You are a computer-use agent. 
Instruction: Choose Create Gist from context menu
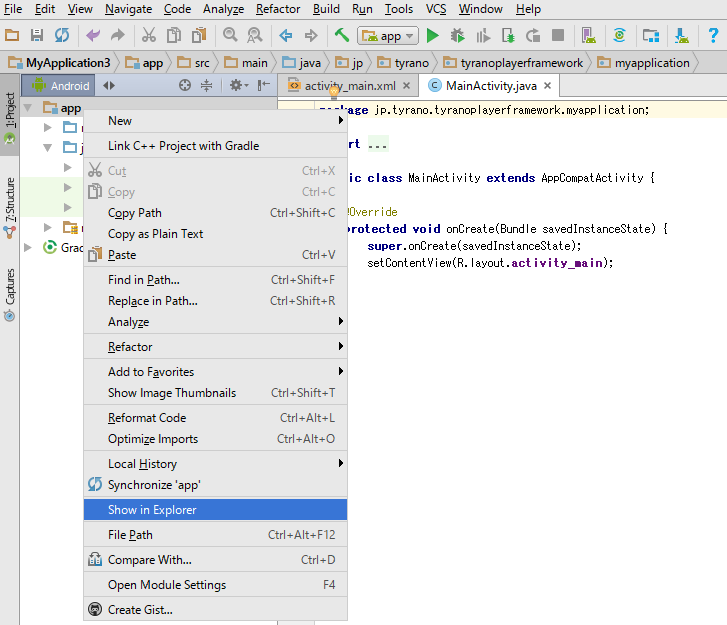tap(216, 610)
